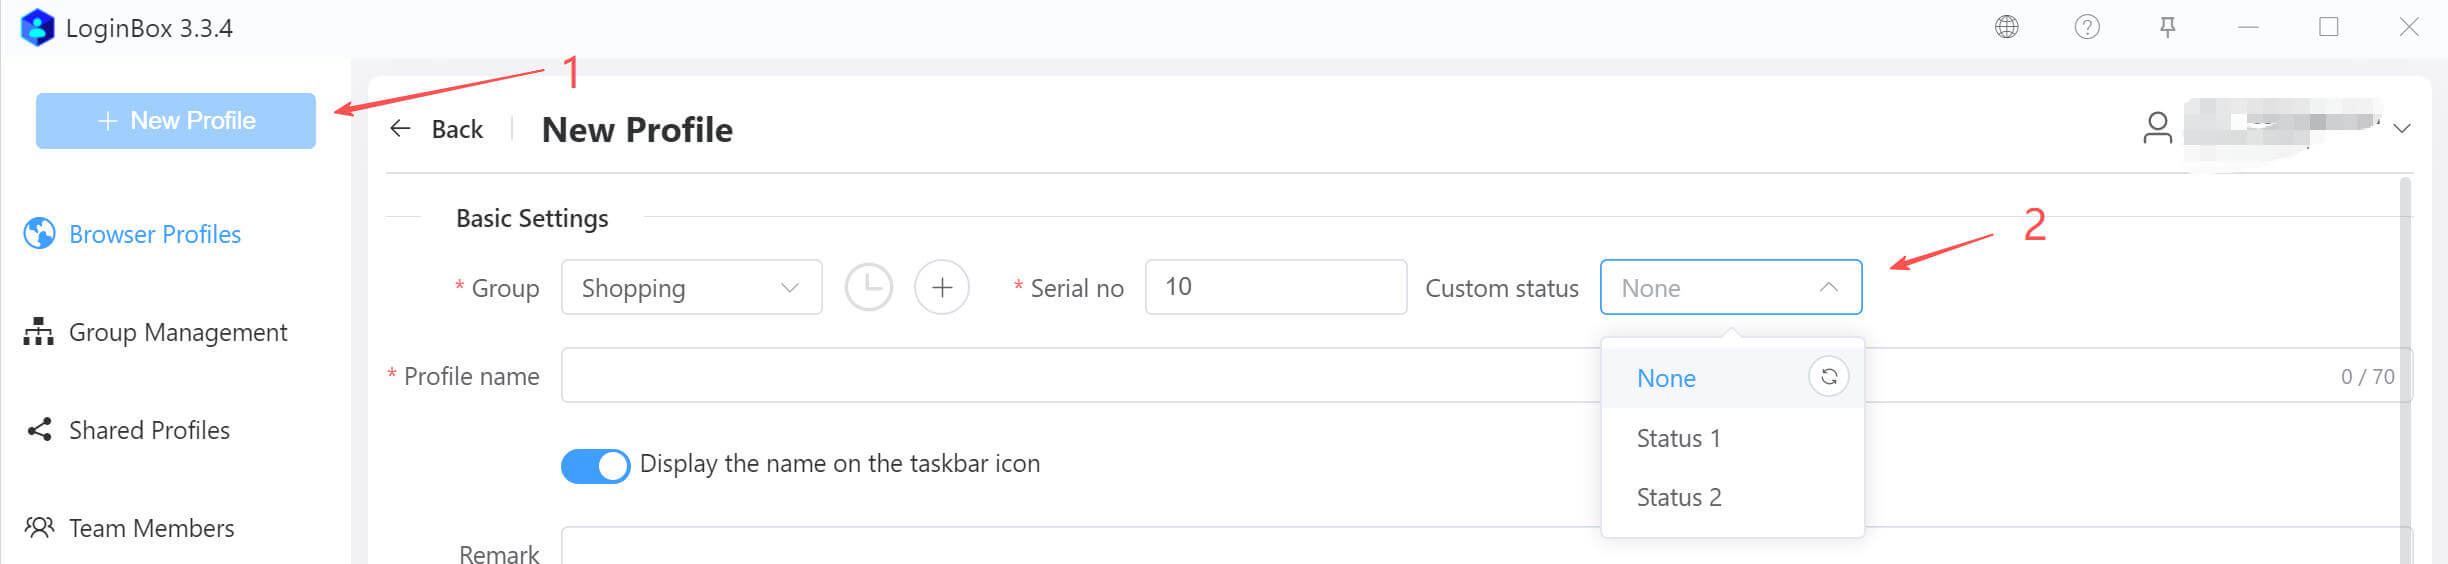Select Team Members in sidebar
Screen dimensions: 2448x564
point(151,528)
